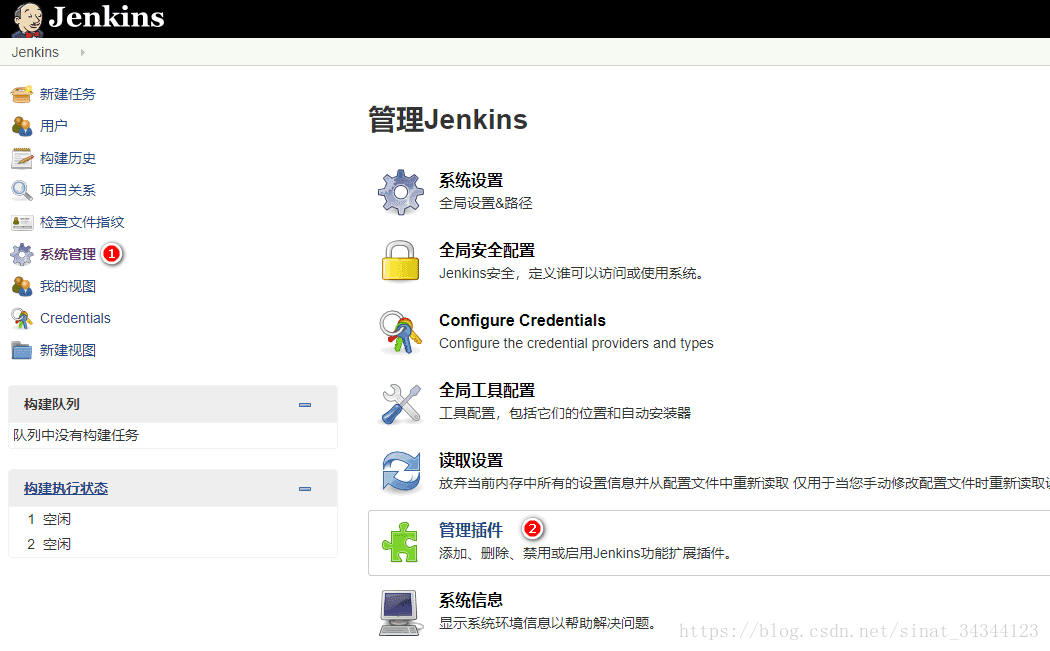The height and width of the screenshot is (651, 1050).
Task: Click description '显示系统环境信息以帮助解决问题。'
Action: coord(547,623)
